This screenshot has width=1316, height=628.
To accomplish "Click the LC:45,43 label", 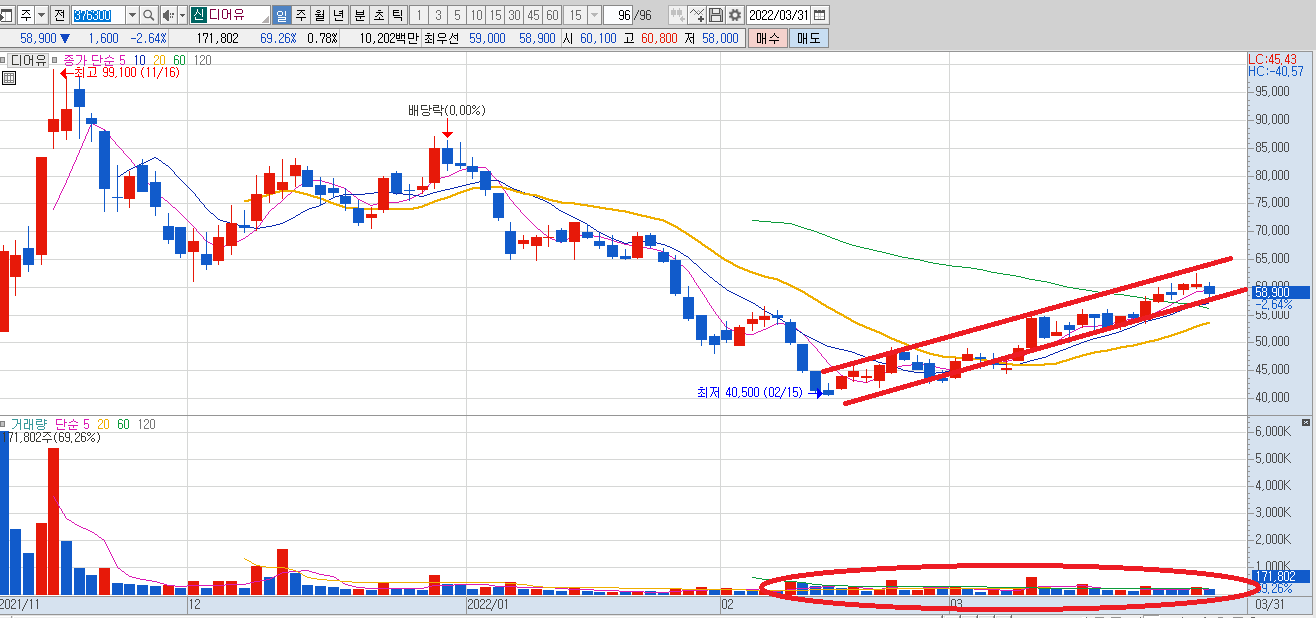I will (1273, 59).
